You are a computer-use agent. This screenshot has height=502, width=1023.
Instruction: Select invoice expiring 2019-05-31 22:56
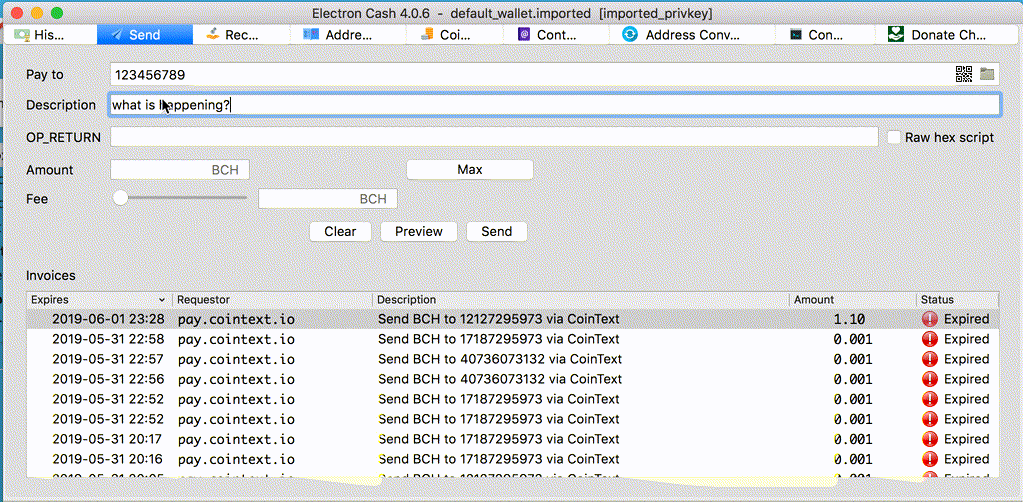click(513, 379)
